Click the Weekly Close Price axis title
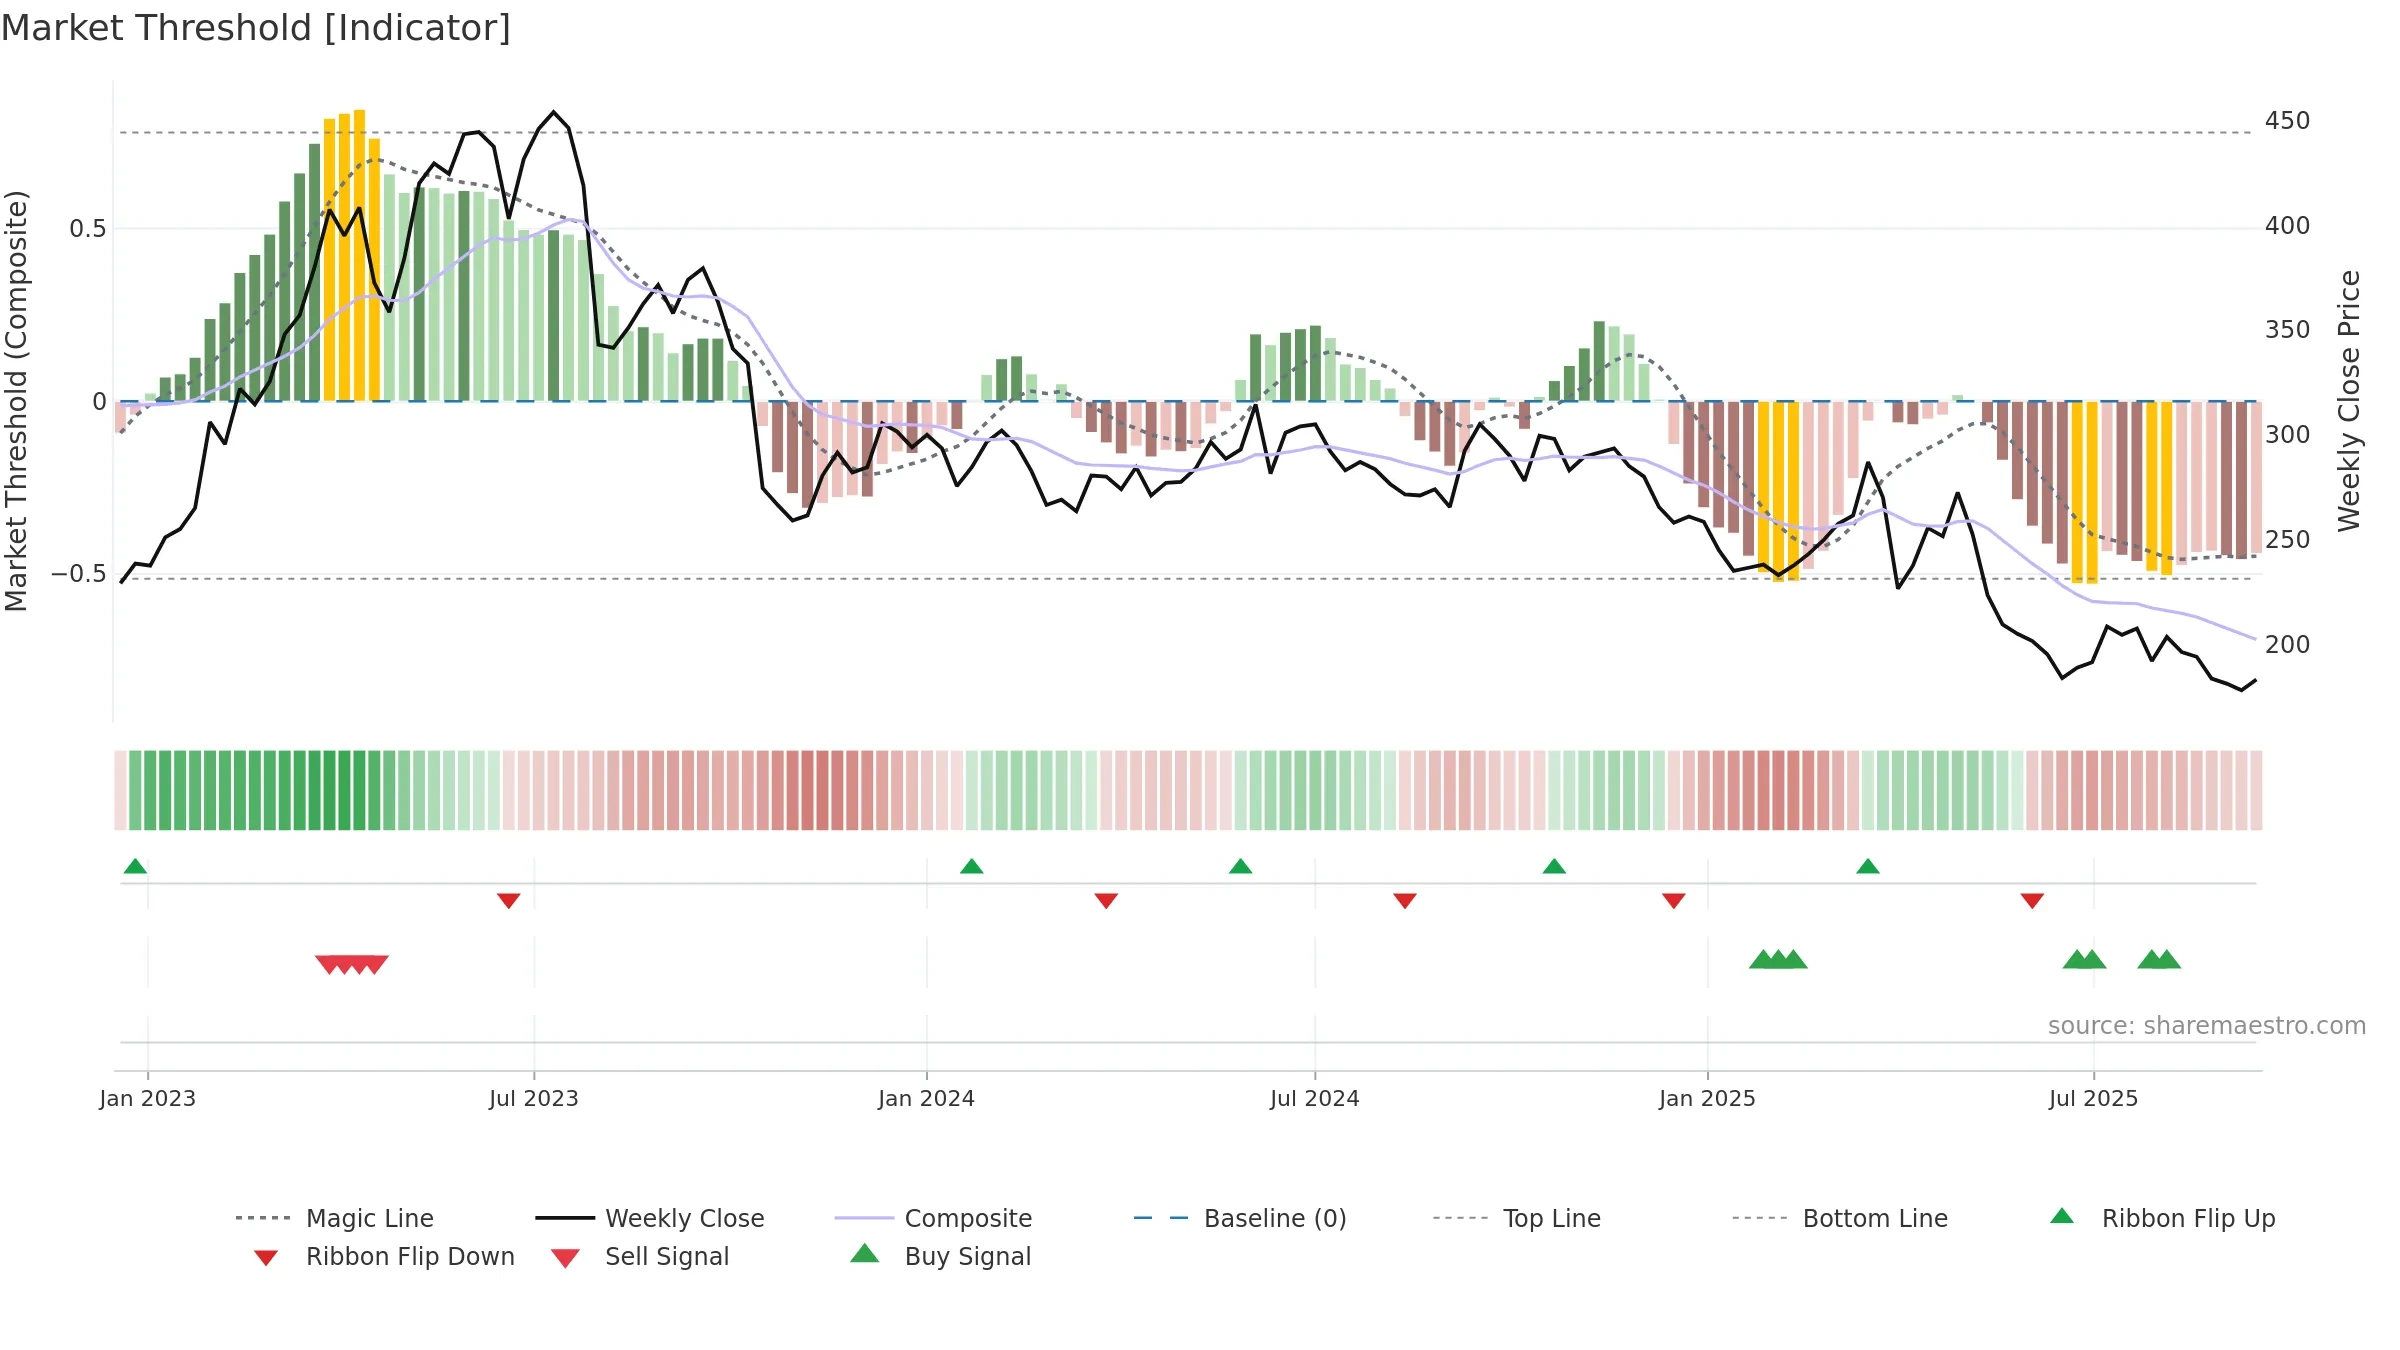 coord(2349,401)
